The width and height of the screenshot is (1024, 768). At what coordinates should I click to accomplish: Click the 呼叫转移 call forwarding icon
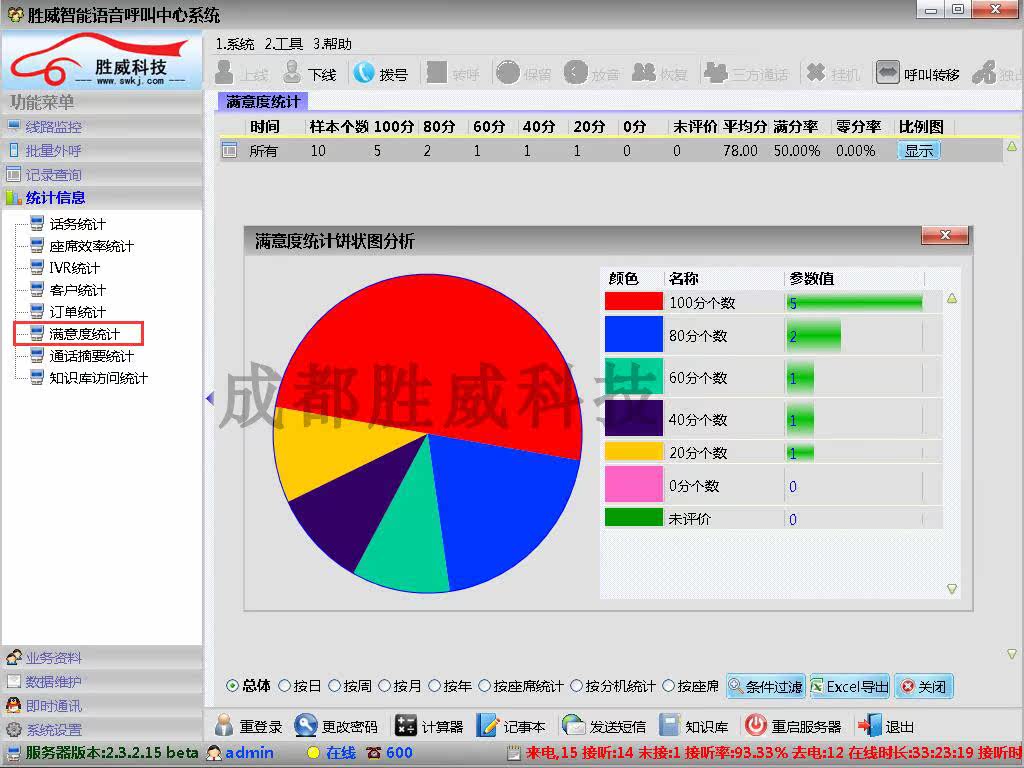pos(888,73)
